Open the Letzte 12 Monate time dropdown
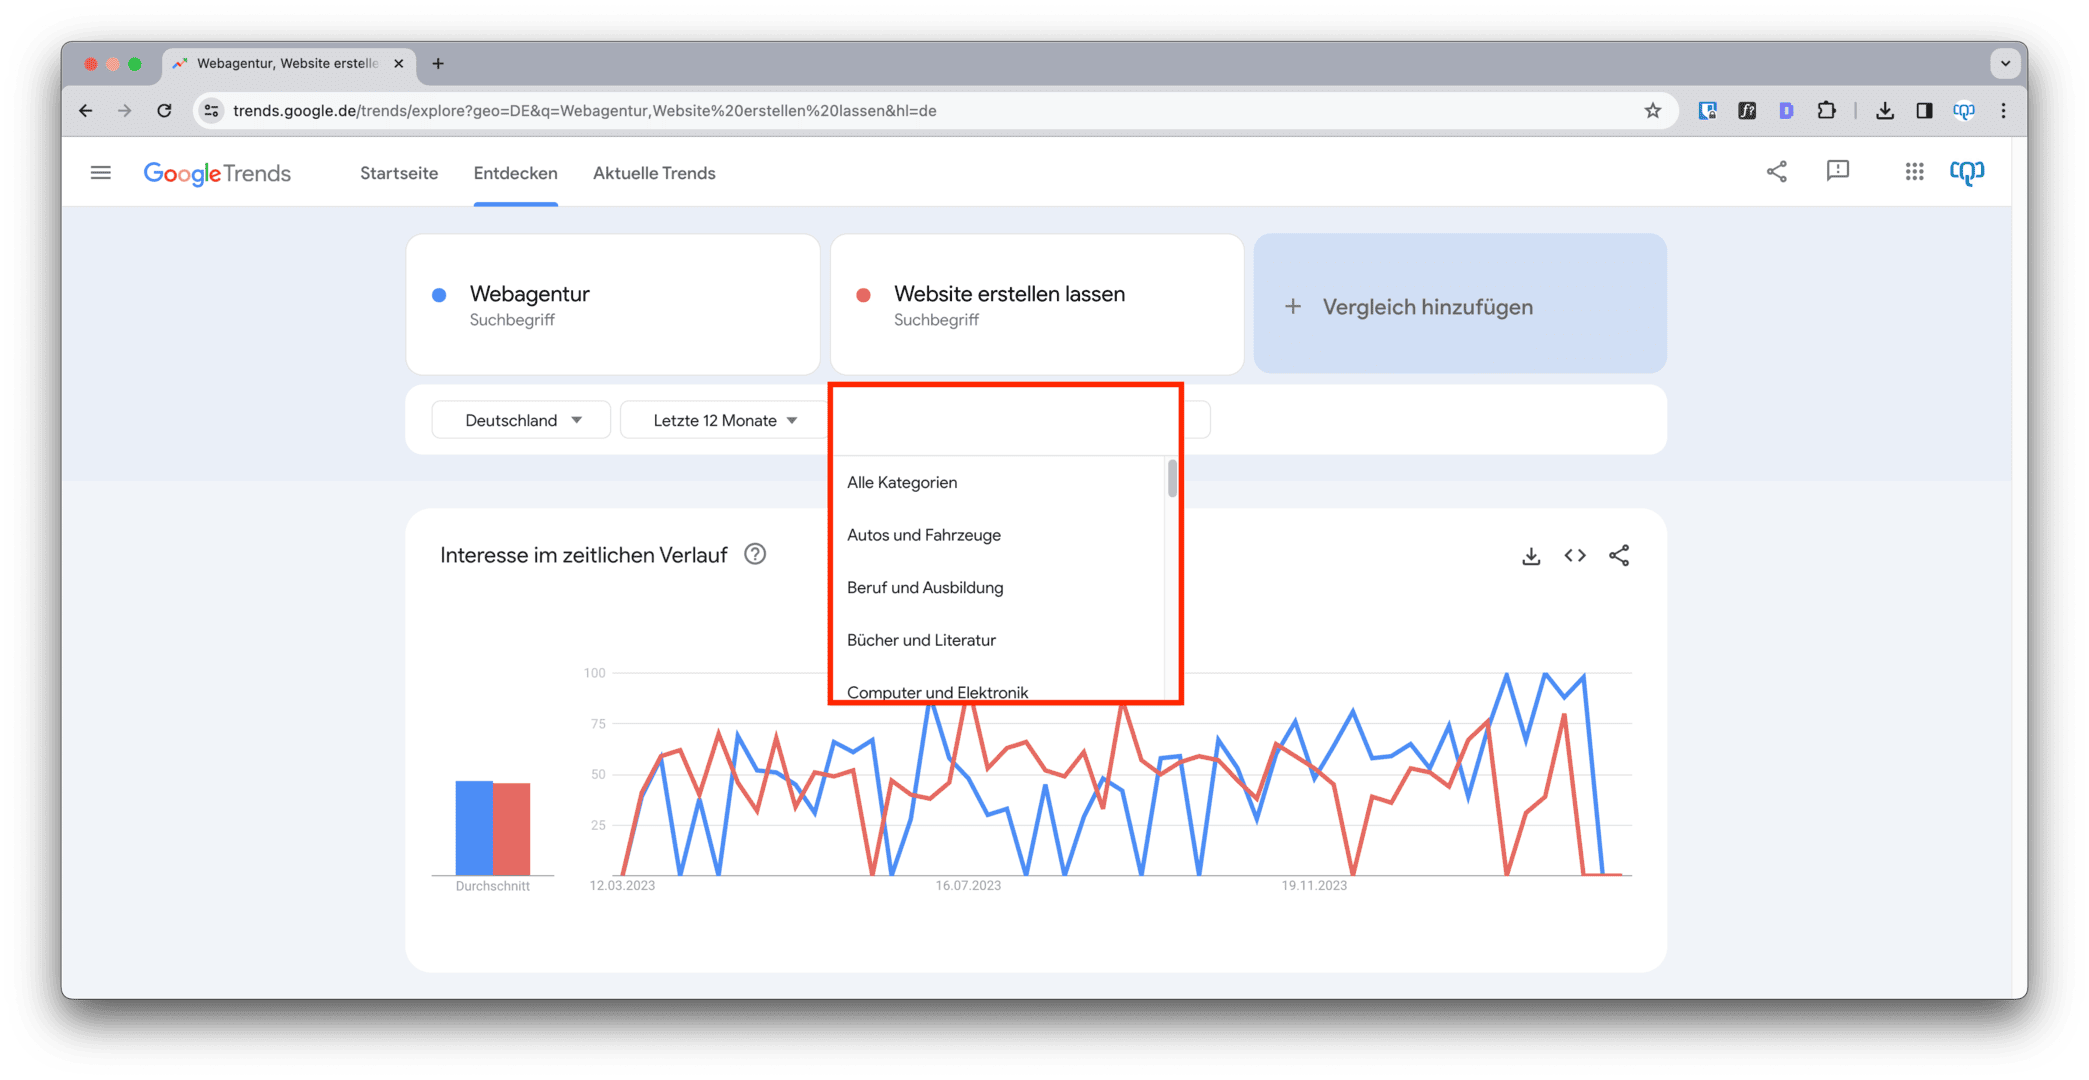Image resolution: width=2089 pixels, height=1080 pixels. pos(724,420)
